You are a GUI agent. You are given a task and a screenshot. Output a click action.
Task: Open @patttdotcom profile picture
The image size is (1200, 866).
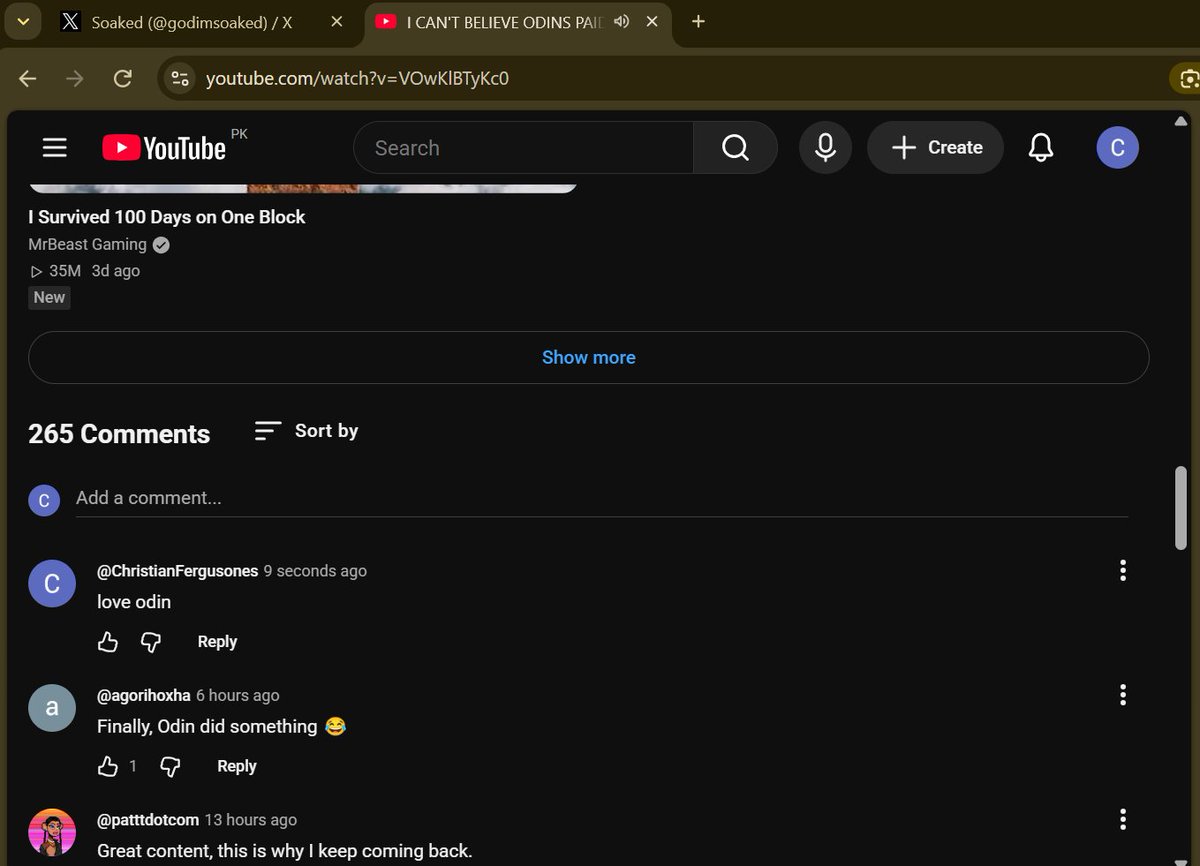(x=52, y=833)
